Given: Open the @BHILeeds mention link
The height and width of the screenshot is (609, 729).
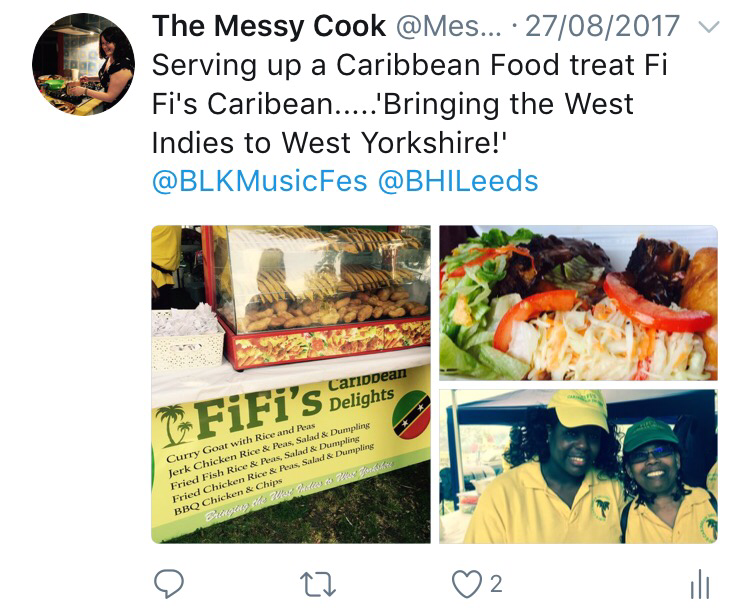Looking at the screenshot, I should tap(458, 181).
